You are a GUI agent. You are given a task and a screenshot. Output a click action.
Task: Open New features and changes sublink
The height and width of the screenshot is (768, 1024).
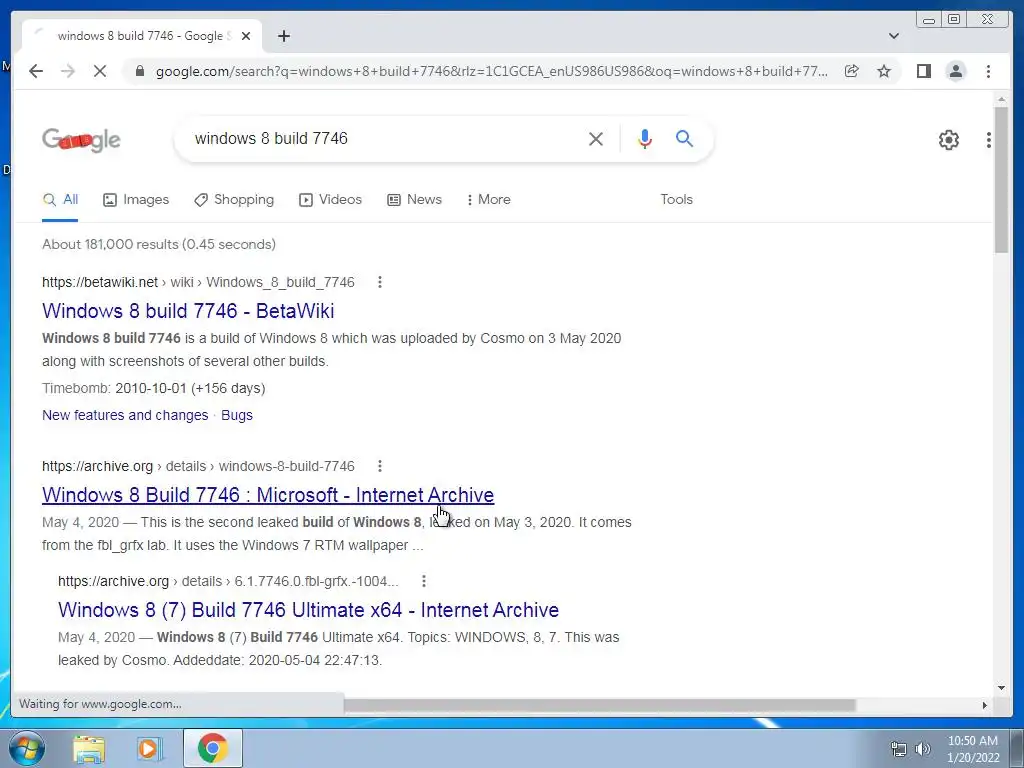(x=125, y=415)
